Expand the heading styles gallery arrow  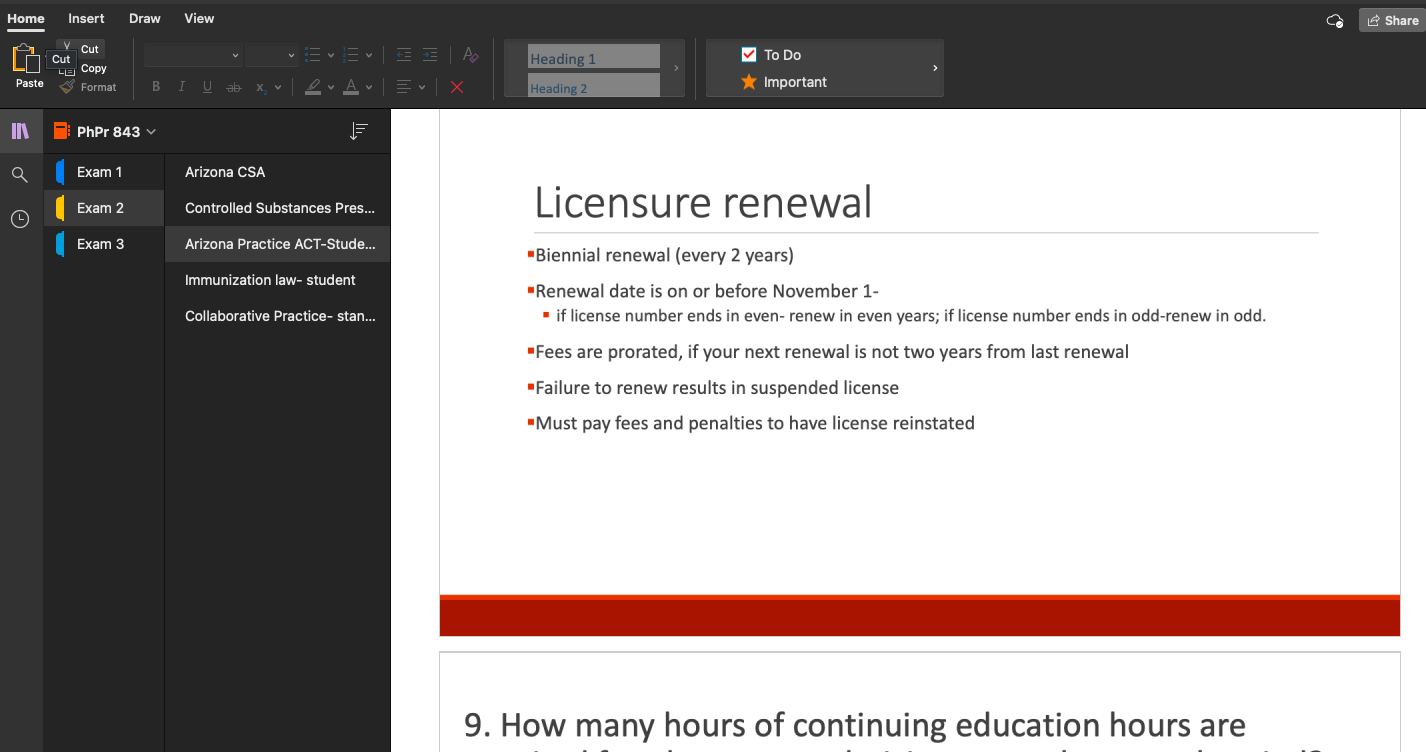click(676, 68)
